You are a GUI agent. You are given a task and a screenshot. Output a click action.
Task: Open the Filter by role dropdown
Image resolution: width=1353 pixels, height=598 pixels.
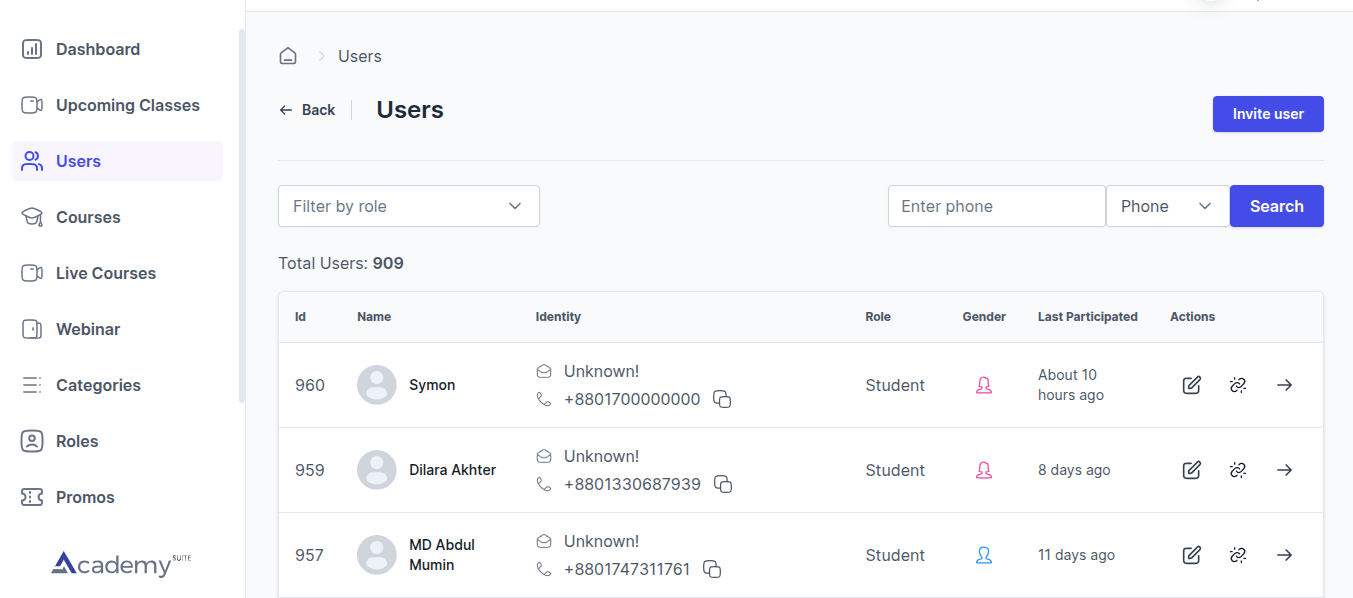coord(408,206)
